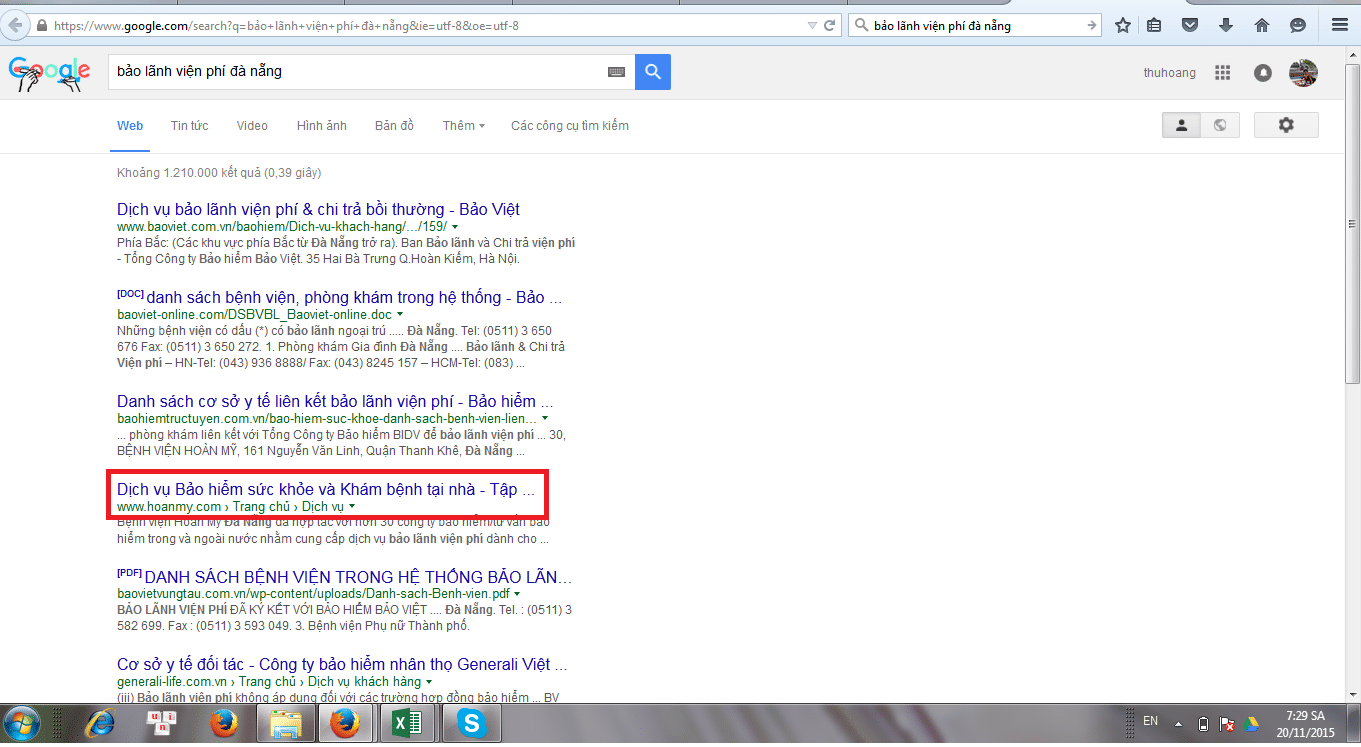Open the Firefox Hello smiley icon

point(1298,25)
